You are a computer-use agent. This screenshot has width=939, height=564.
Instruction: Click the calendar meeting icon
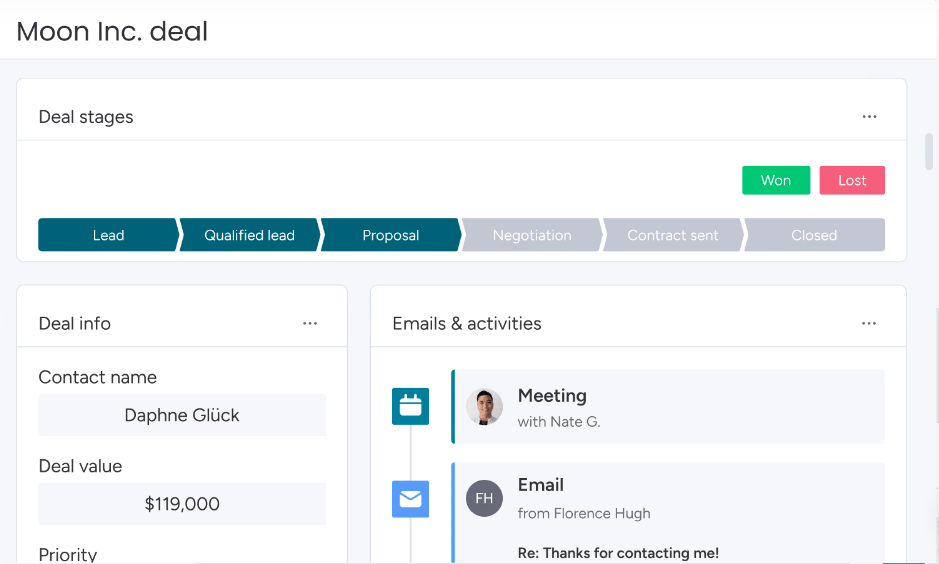pyautogui.click(x=410, y=406)
